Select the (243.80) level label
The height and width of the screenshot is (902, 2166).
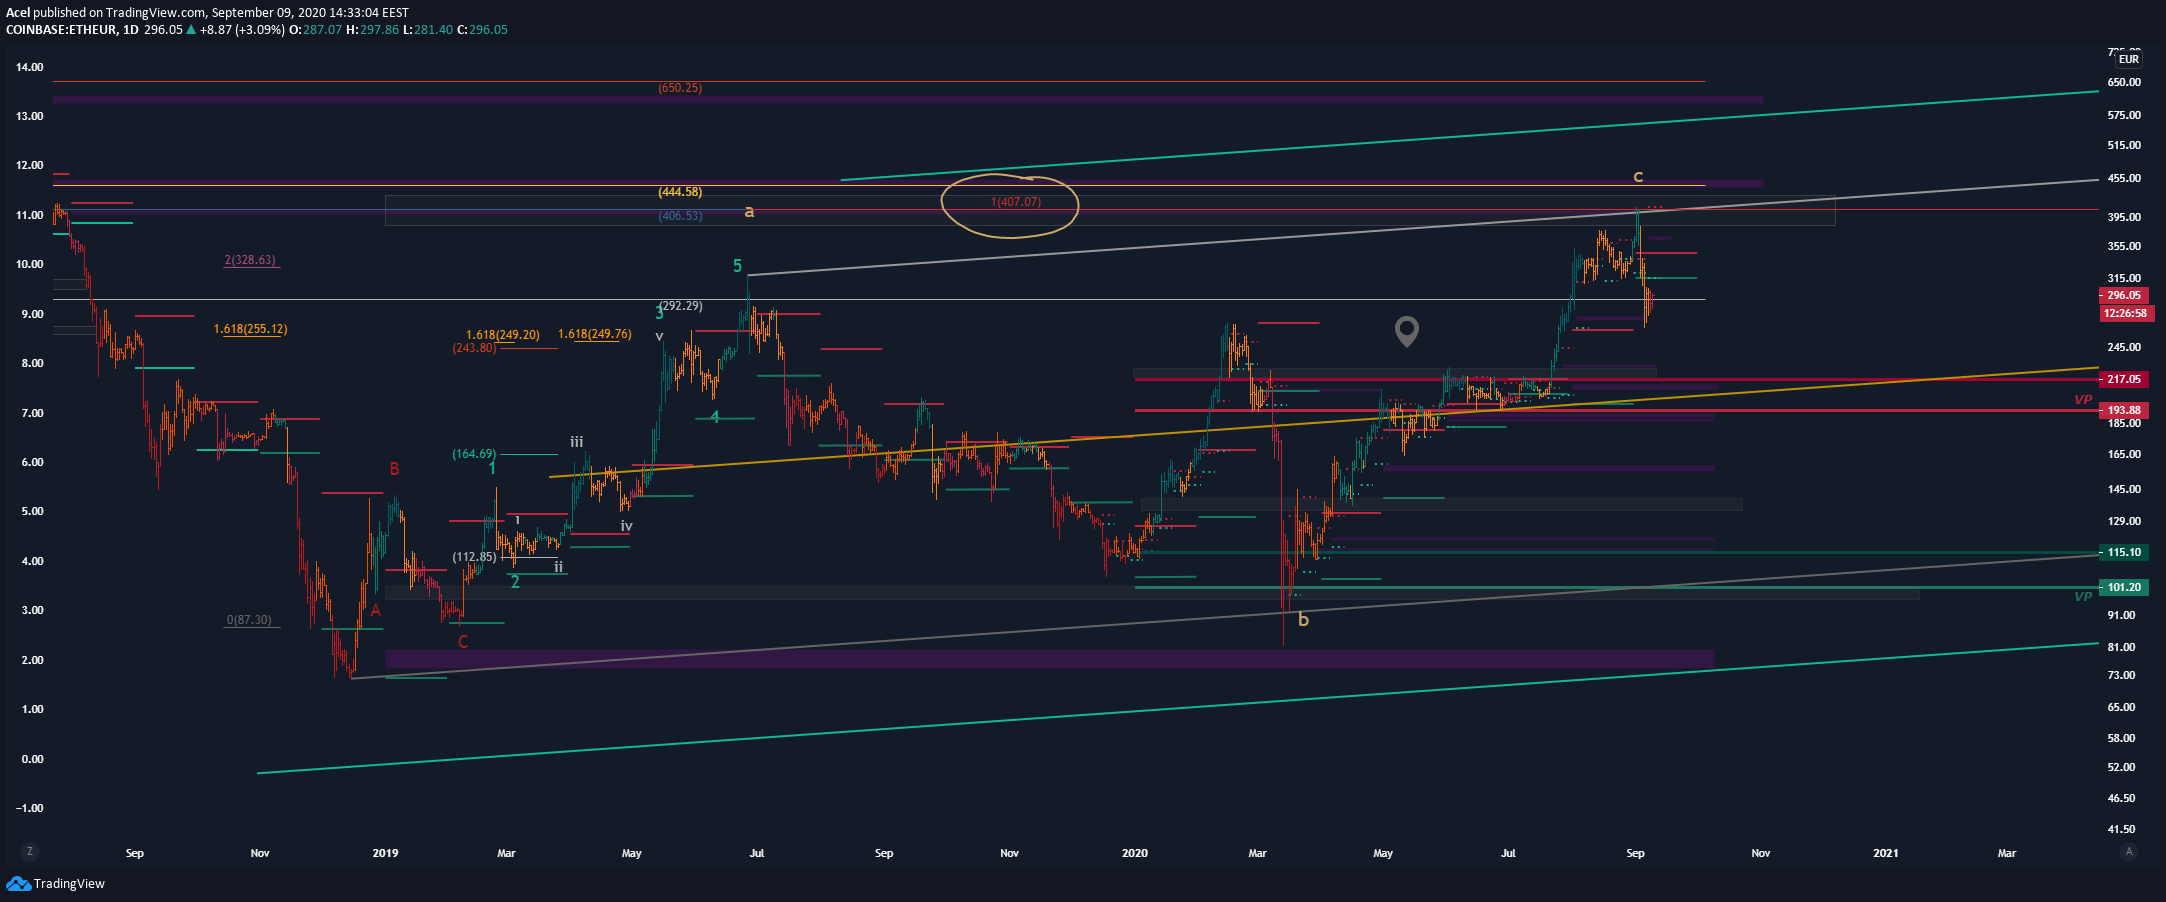point(474,348)
